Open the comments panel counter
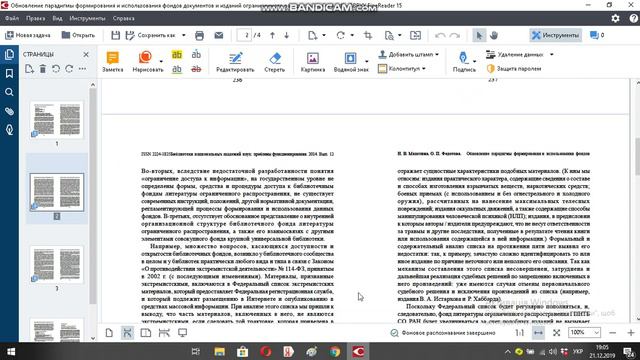The width and height of the screenshot is (640, 360). (597, 36)
